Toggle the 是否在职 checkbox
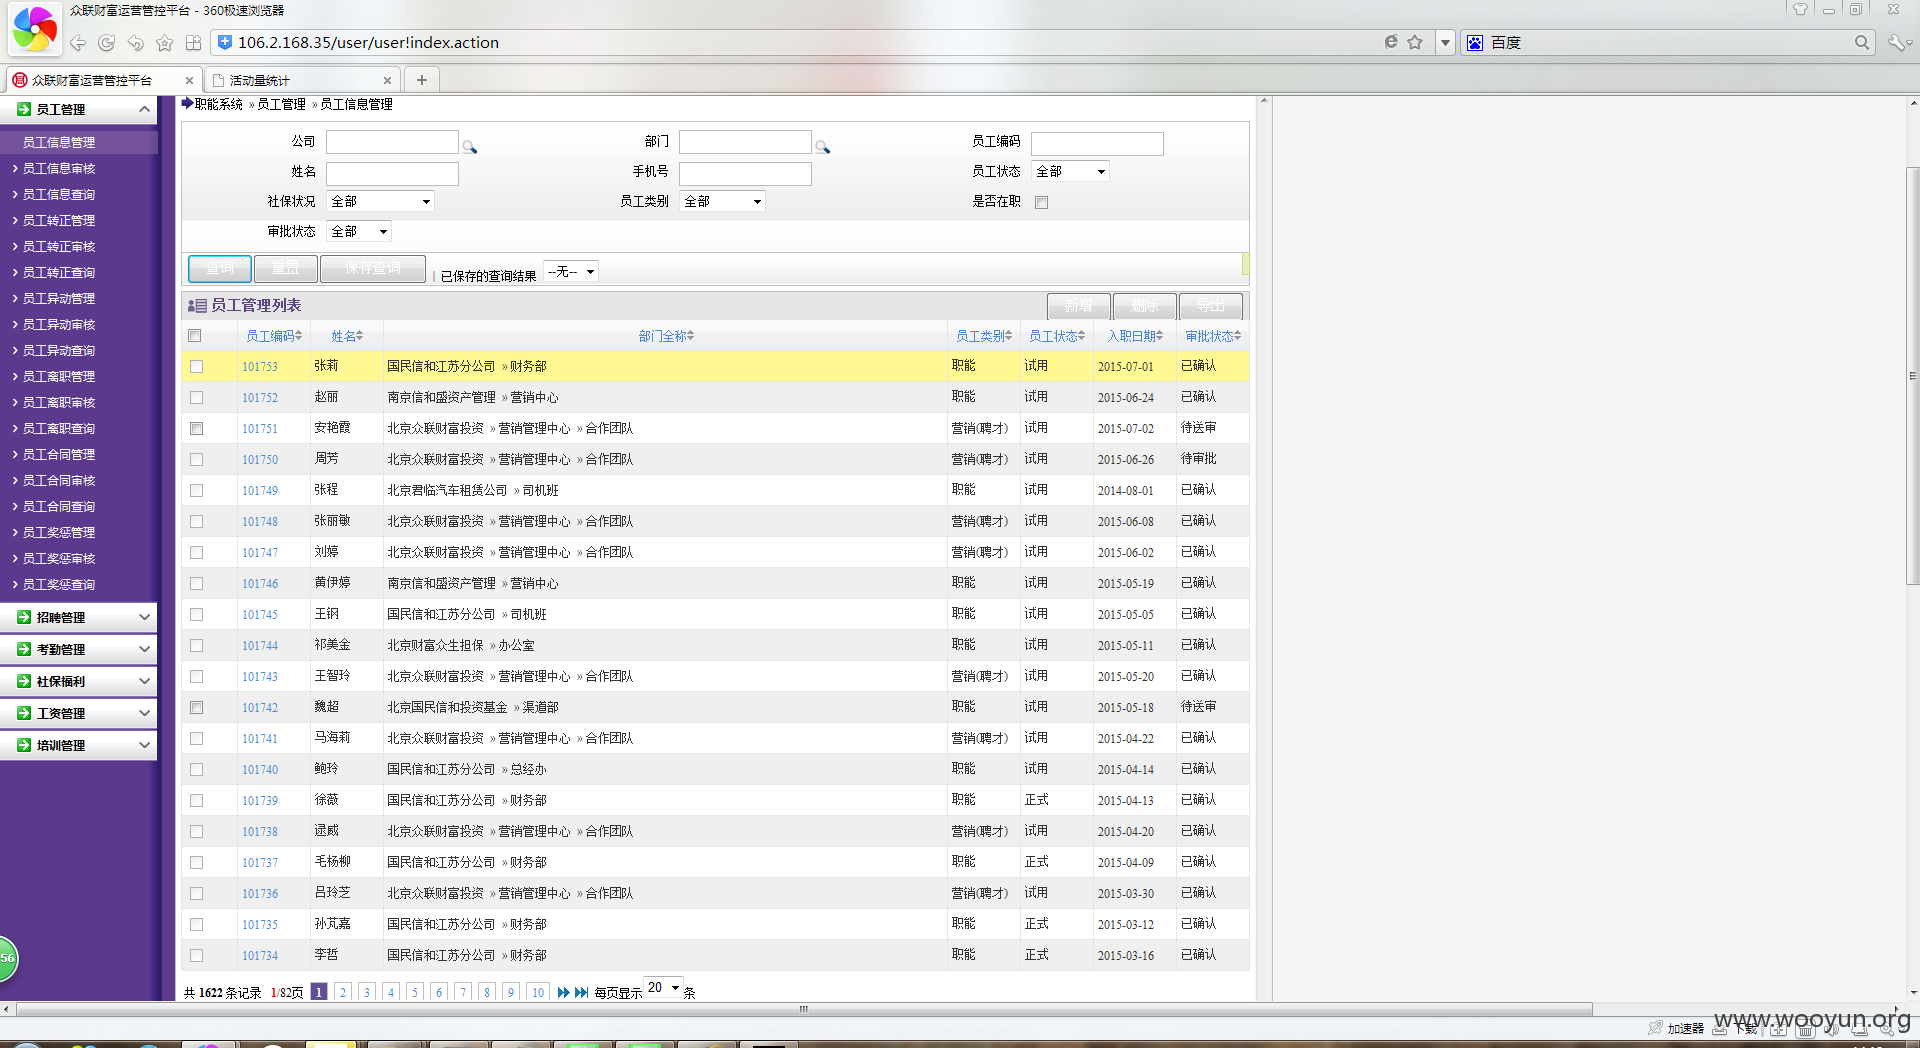This screenshot has height=1048, width=1920. 1041,202
